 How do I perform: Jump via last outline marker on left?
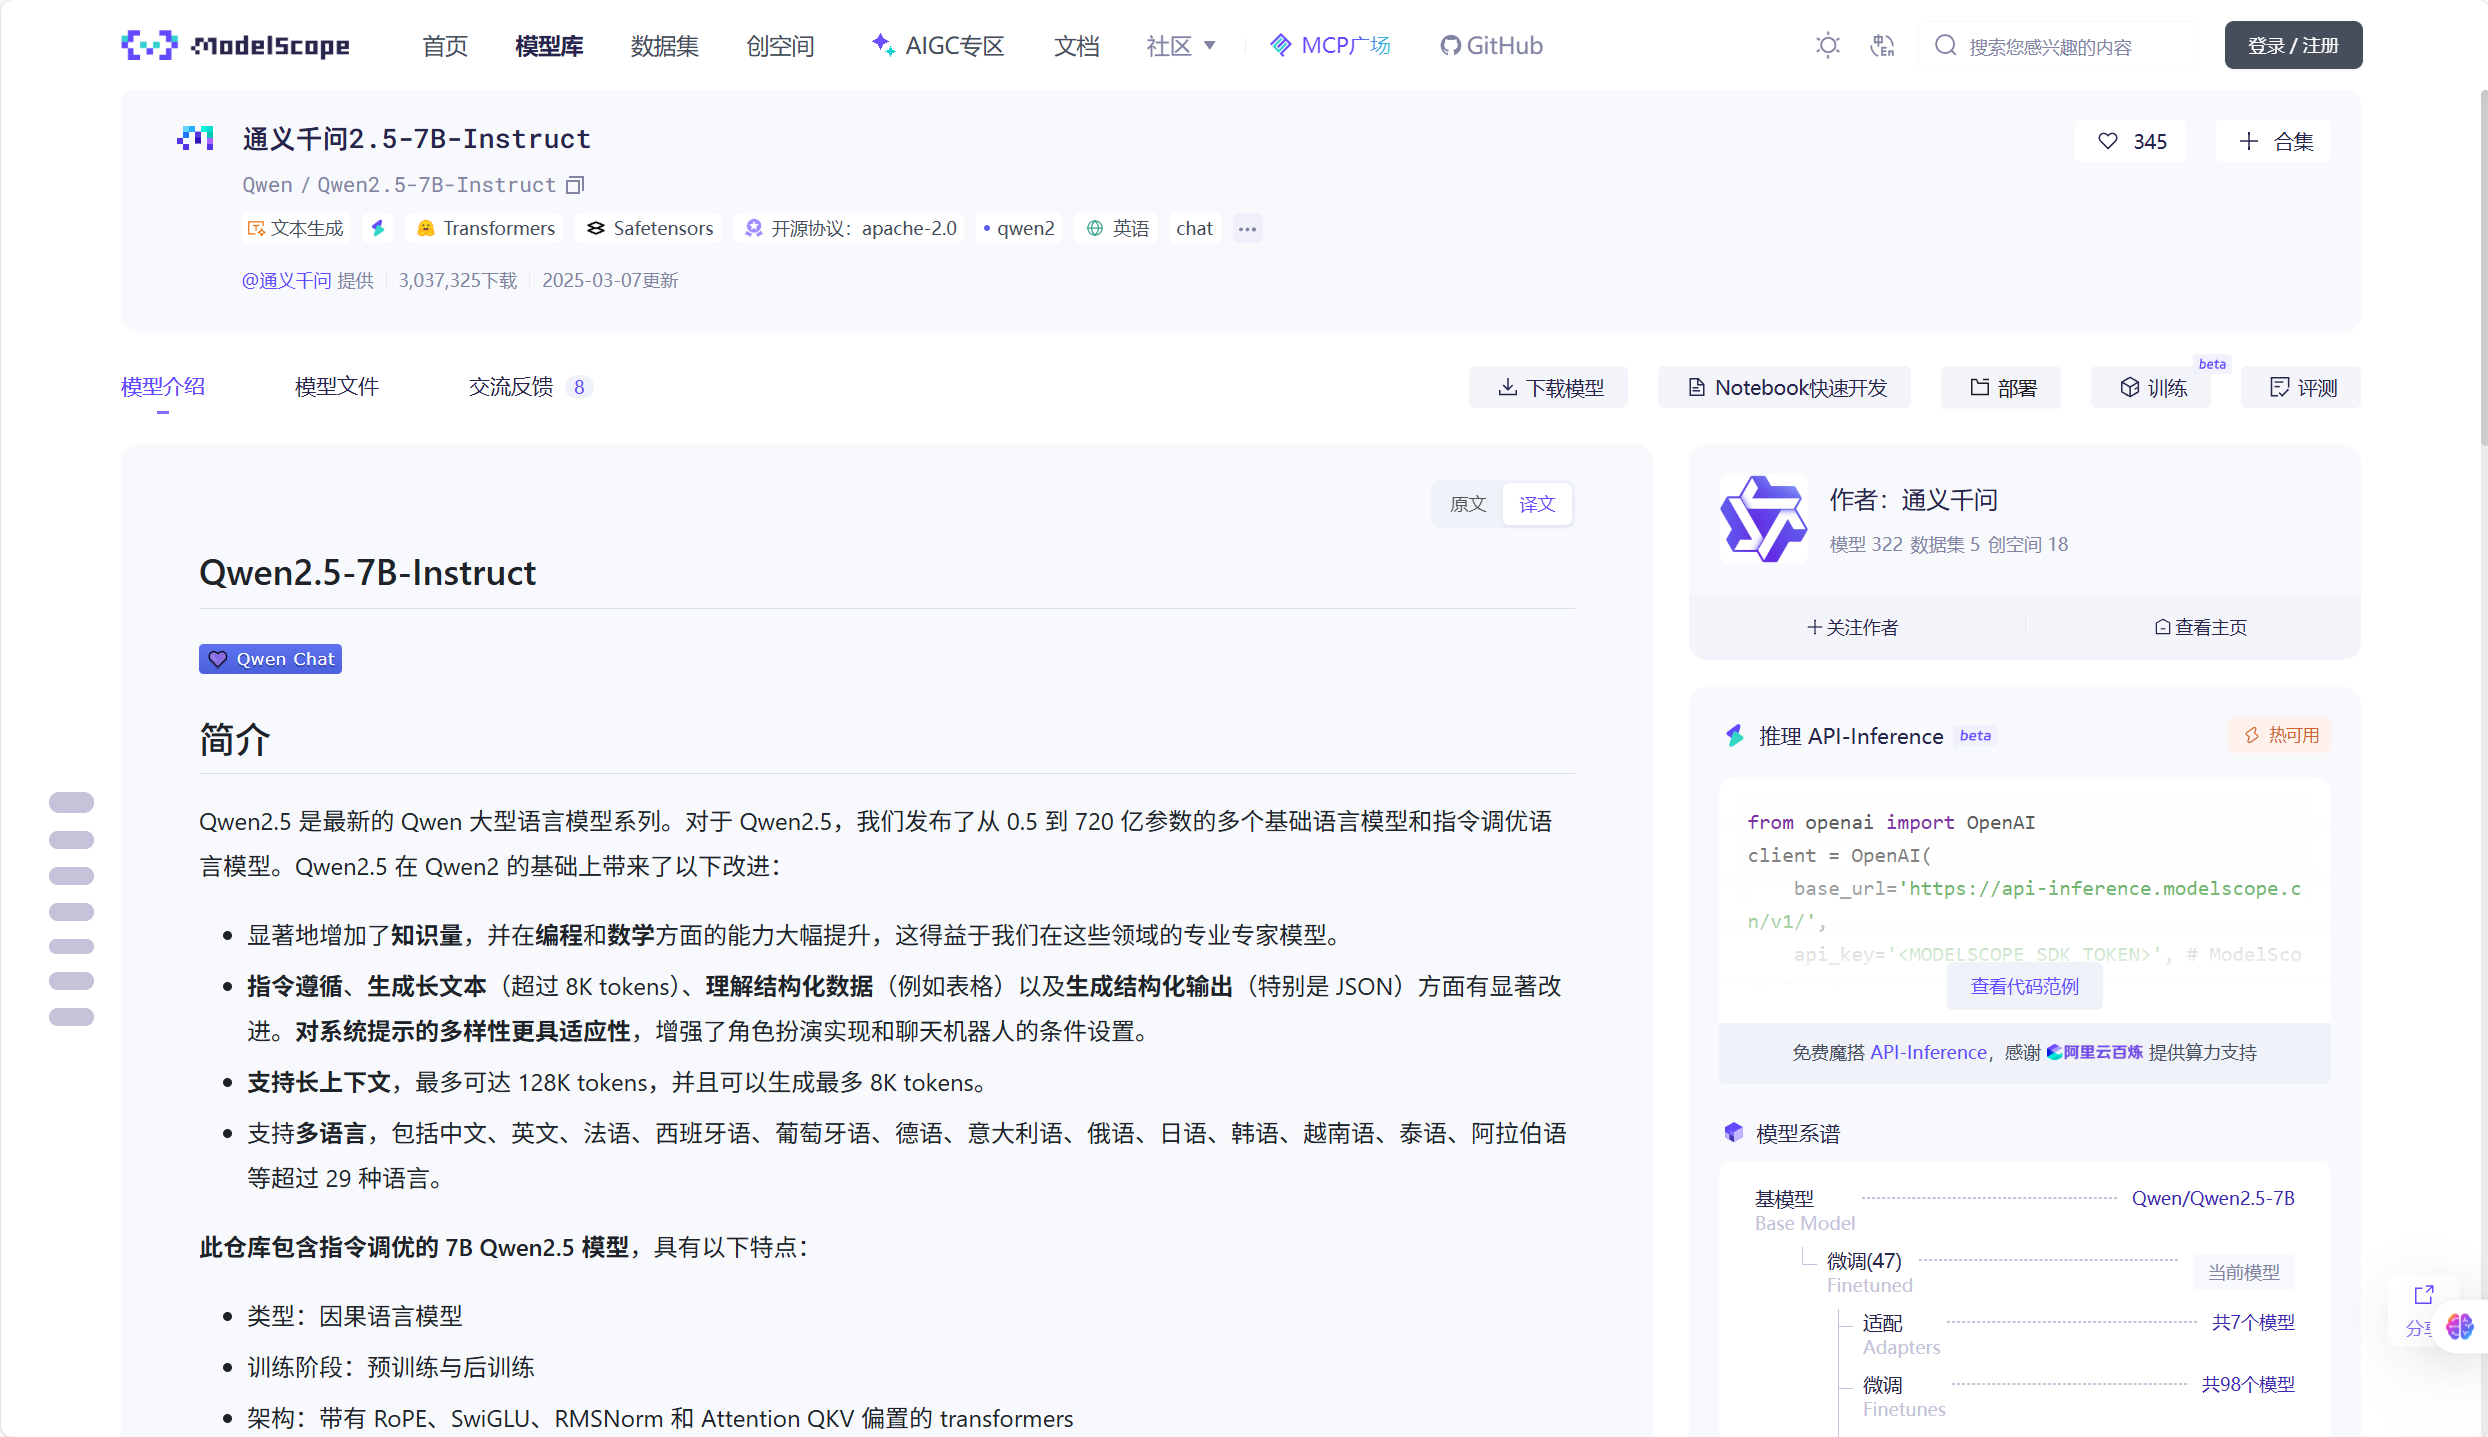(71, 1017)
